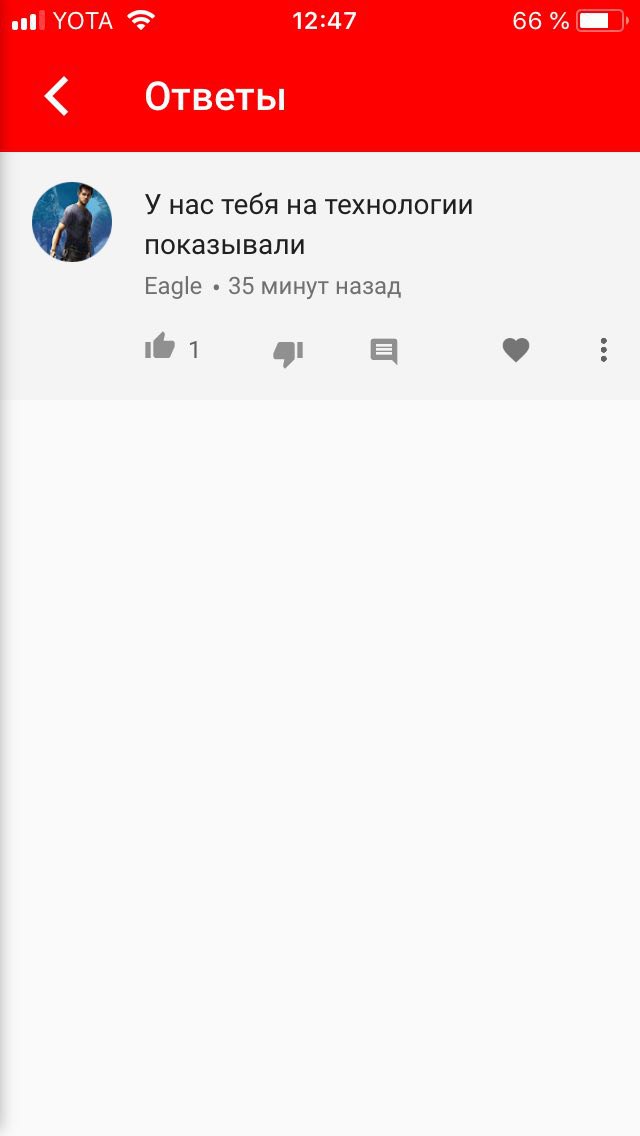Tap the 12:47 clock in status bar
This screenshot has height=1136, width=640.
(325, 20)
